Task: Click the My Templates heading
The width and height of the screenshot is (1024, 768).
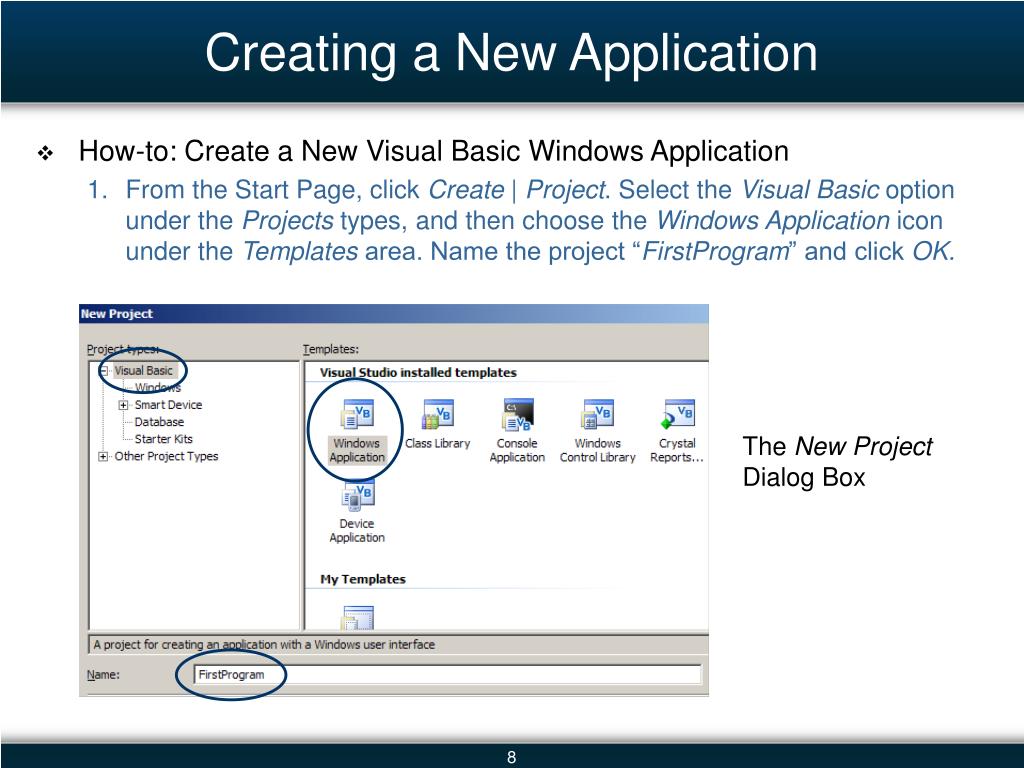Action: 363,579
